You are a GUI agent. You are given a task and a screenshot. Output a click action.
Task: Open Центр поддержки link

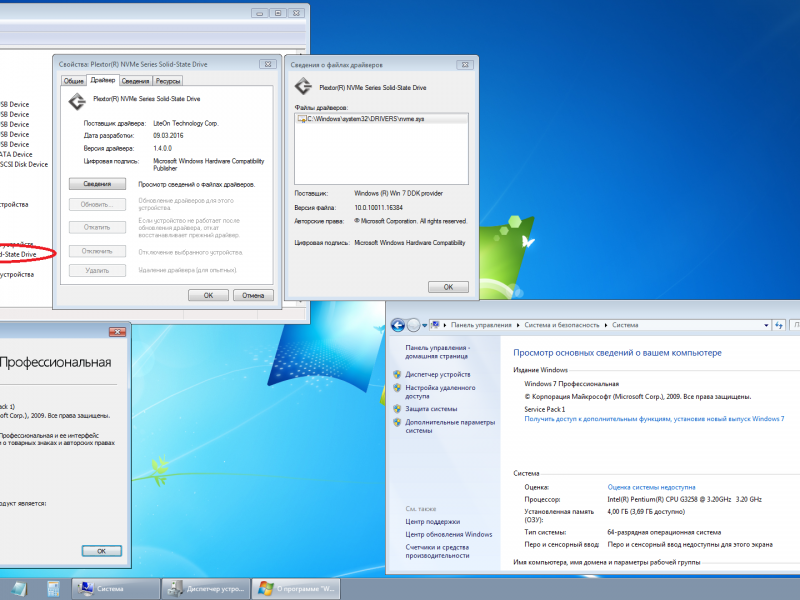(433, 521)
